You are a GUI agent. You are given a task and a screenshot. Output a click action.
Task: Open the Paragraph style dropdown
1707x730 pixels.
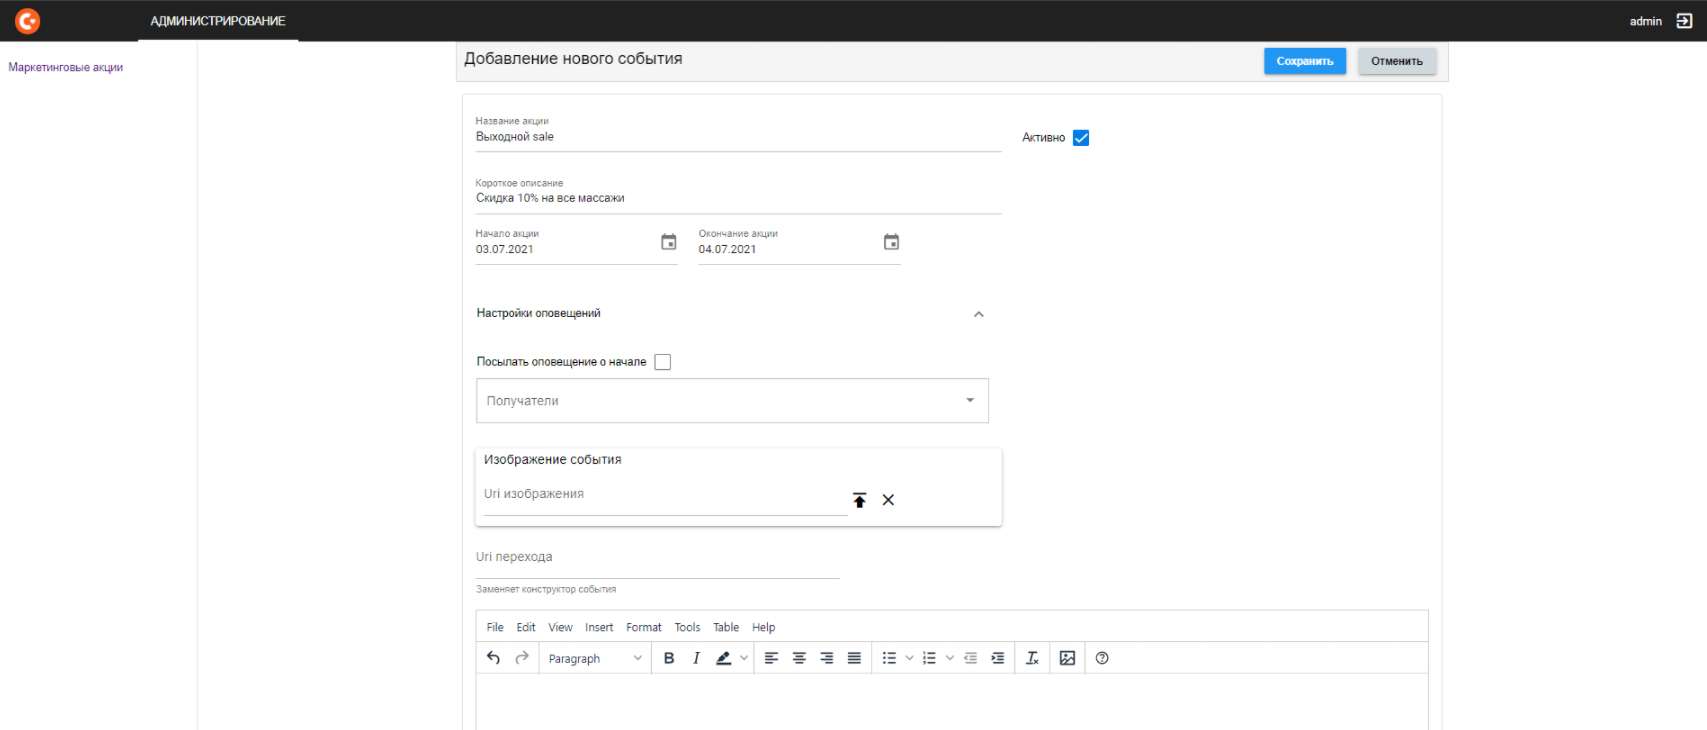pyautogui.click(x=595, y=658)
